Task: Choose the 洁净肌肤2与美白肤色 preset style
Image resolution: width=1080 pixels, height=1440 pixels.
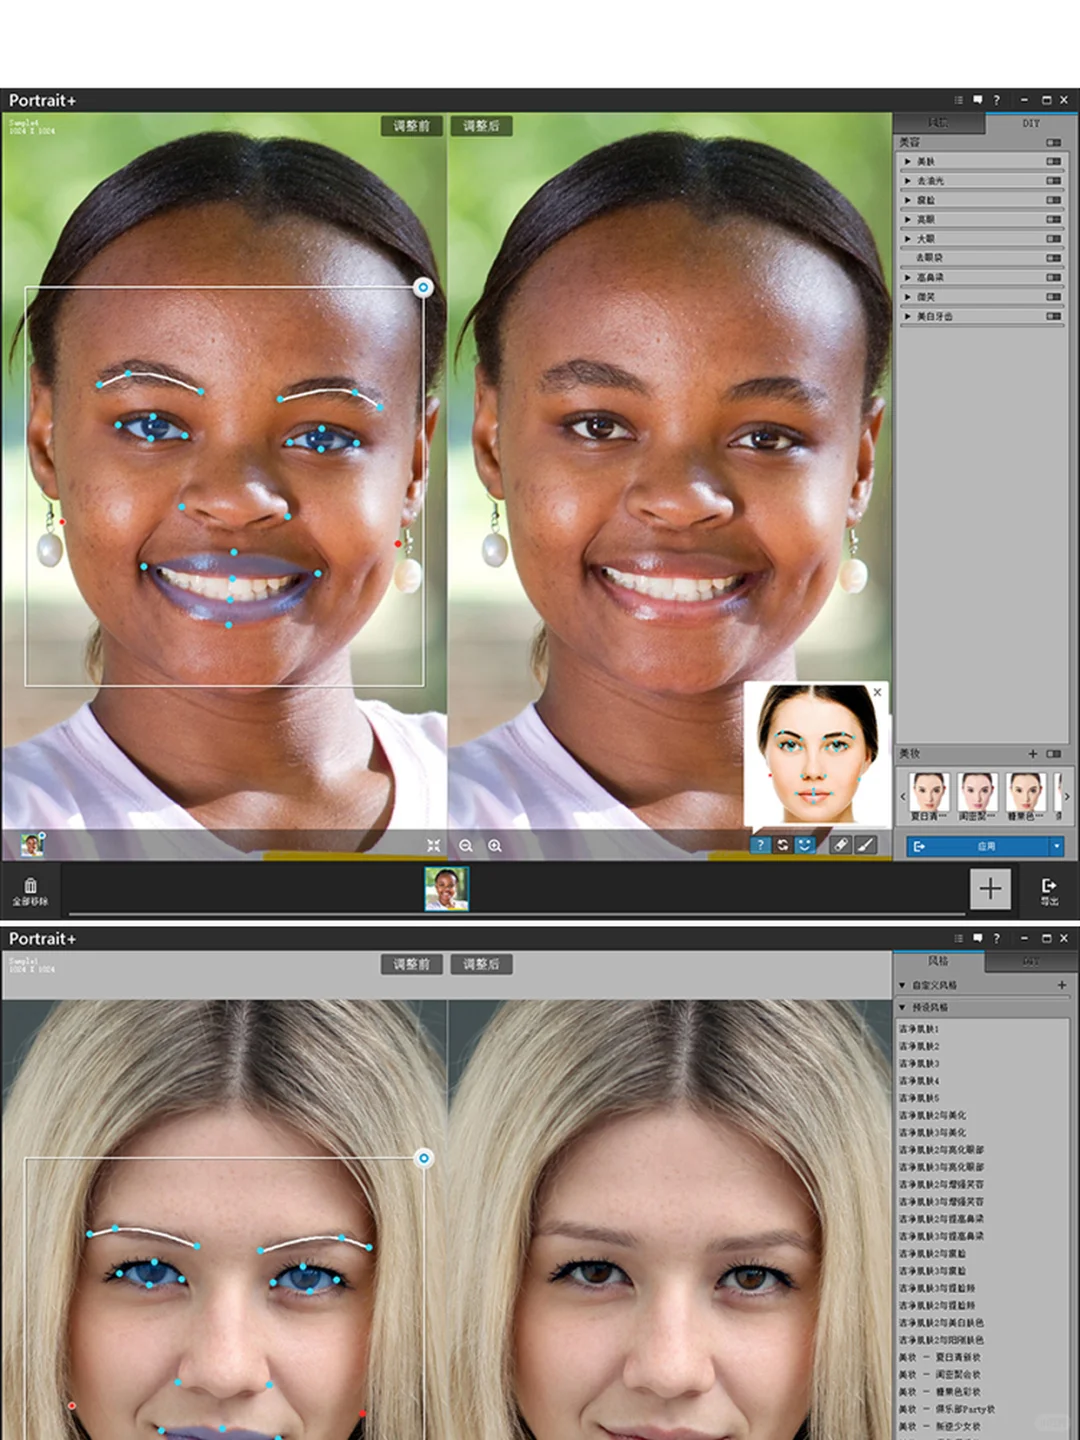Action: pos(941,1323)
